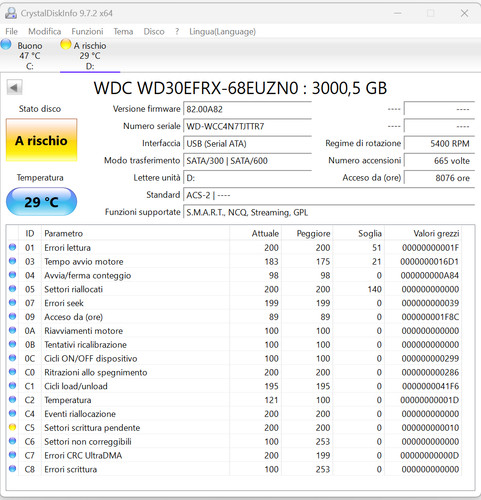Open the Disco menu

point(154,31)
